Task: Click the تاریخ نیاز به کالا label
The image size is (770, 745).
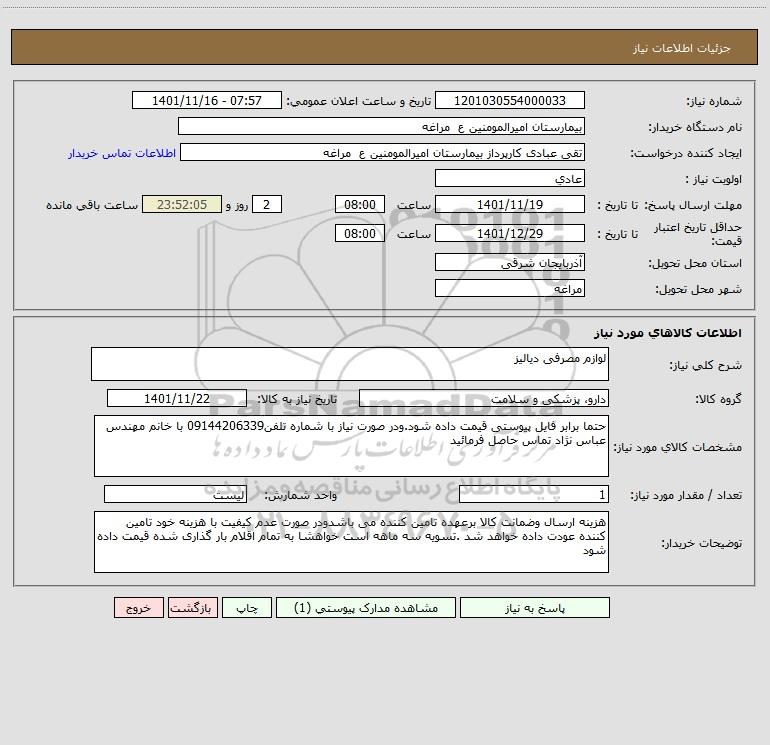Action: coord(297,399)
